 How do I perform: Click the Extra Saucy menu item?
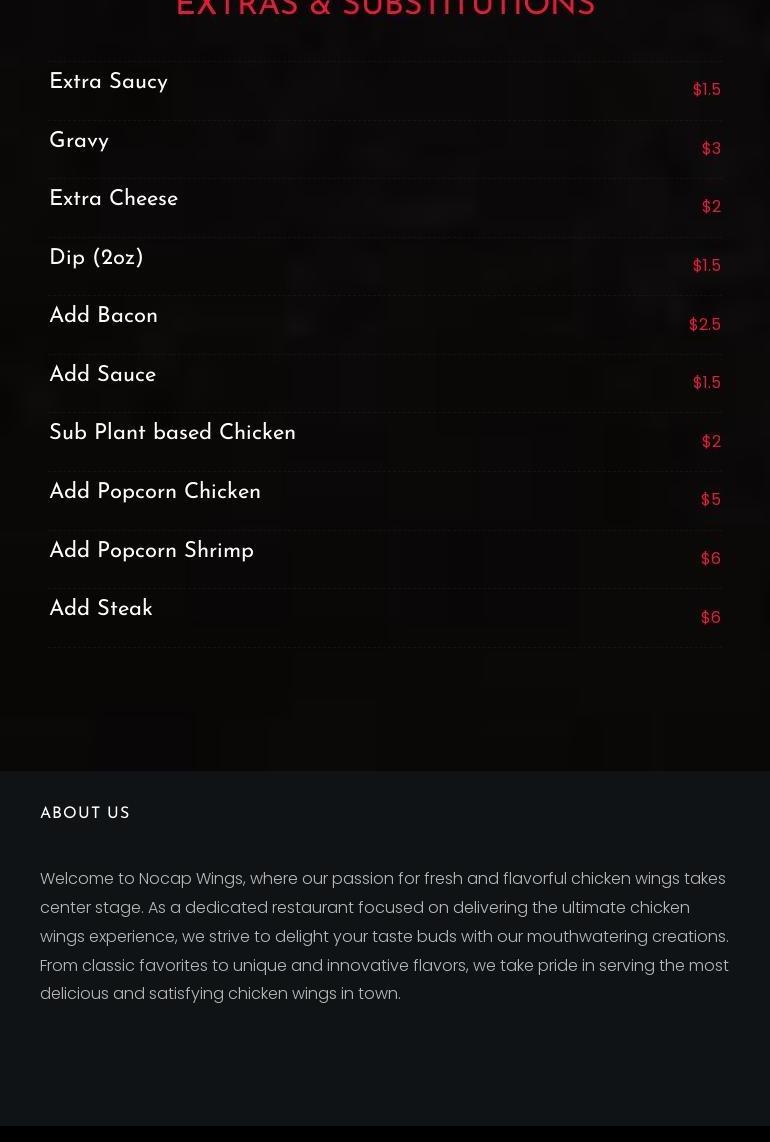click(109, 82)
